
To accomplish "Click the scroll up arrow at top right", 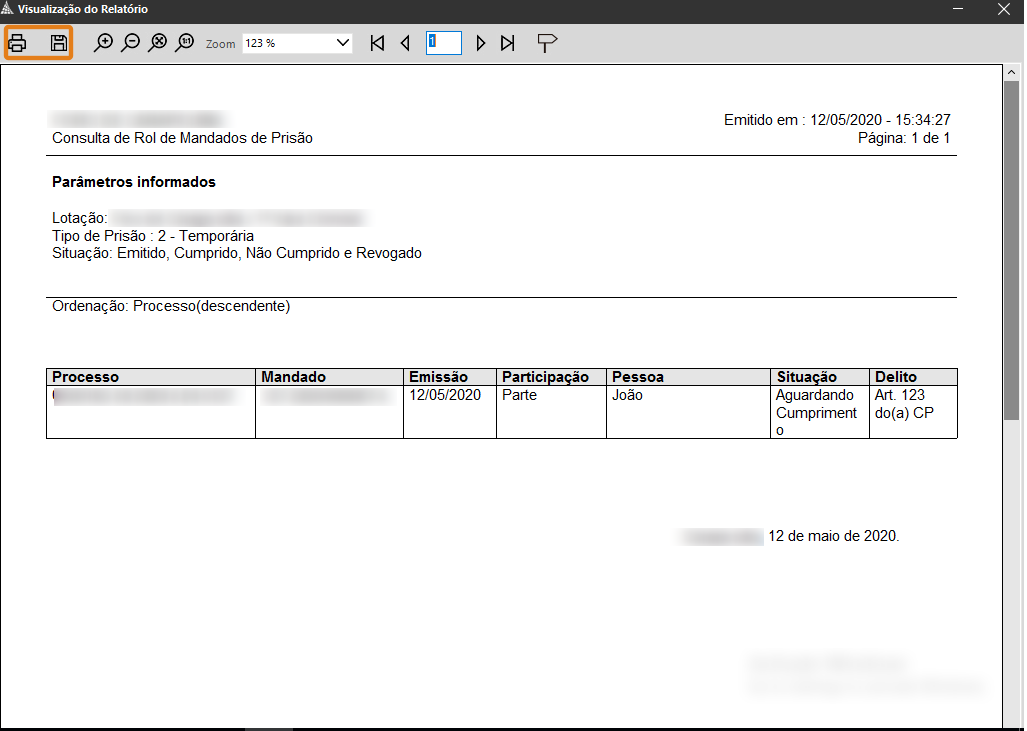I will point(1011,71).
